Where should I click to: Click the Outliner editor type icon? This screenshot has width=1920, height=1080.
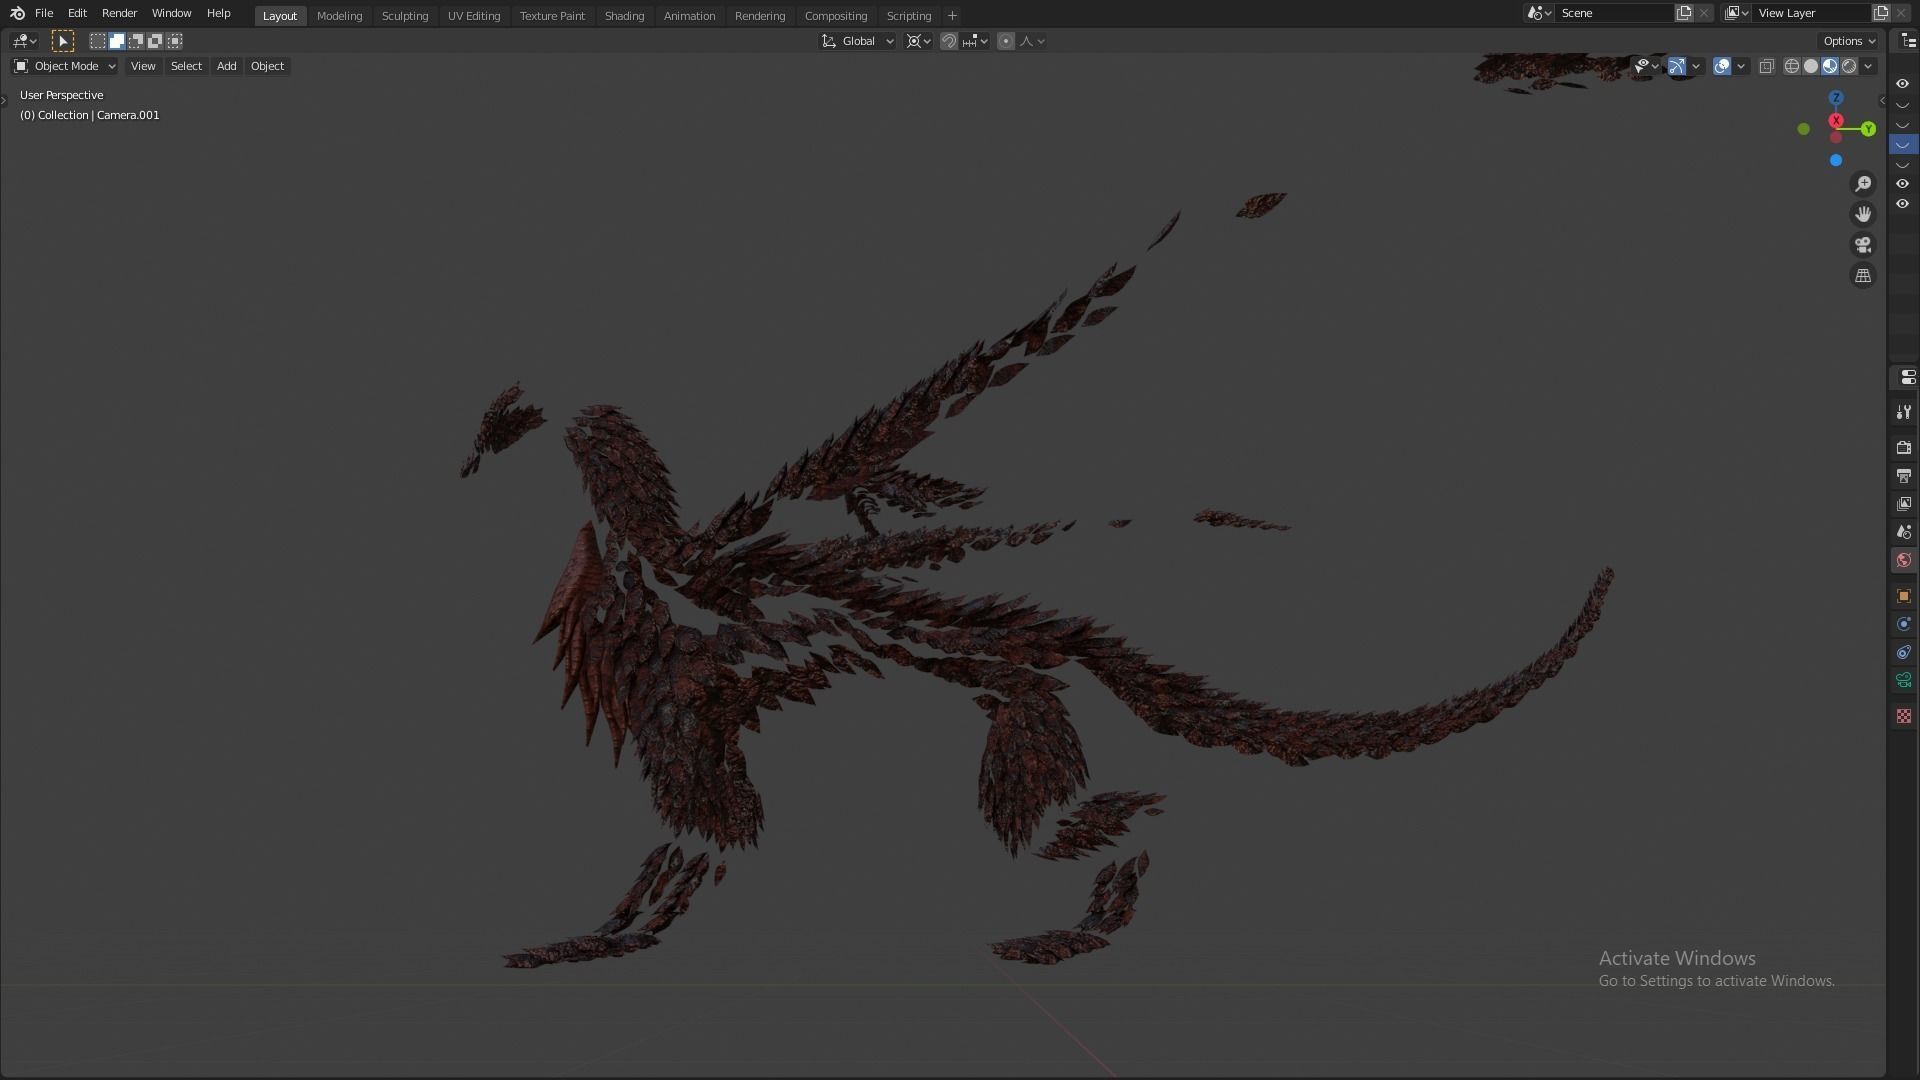(x=1908, y=41)
